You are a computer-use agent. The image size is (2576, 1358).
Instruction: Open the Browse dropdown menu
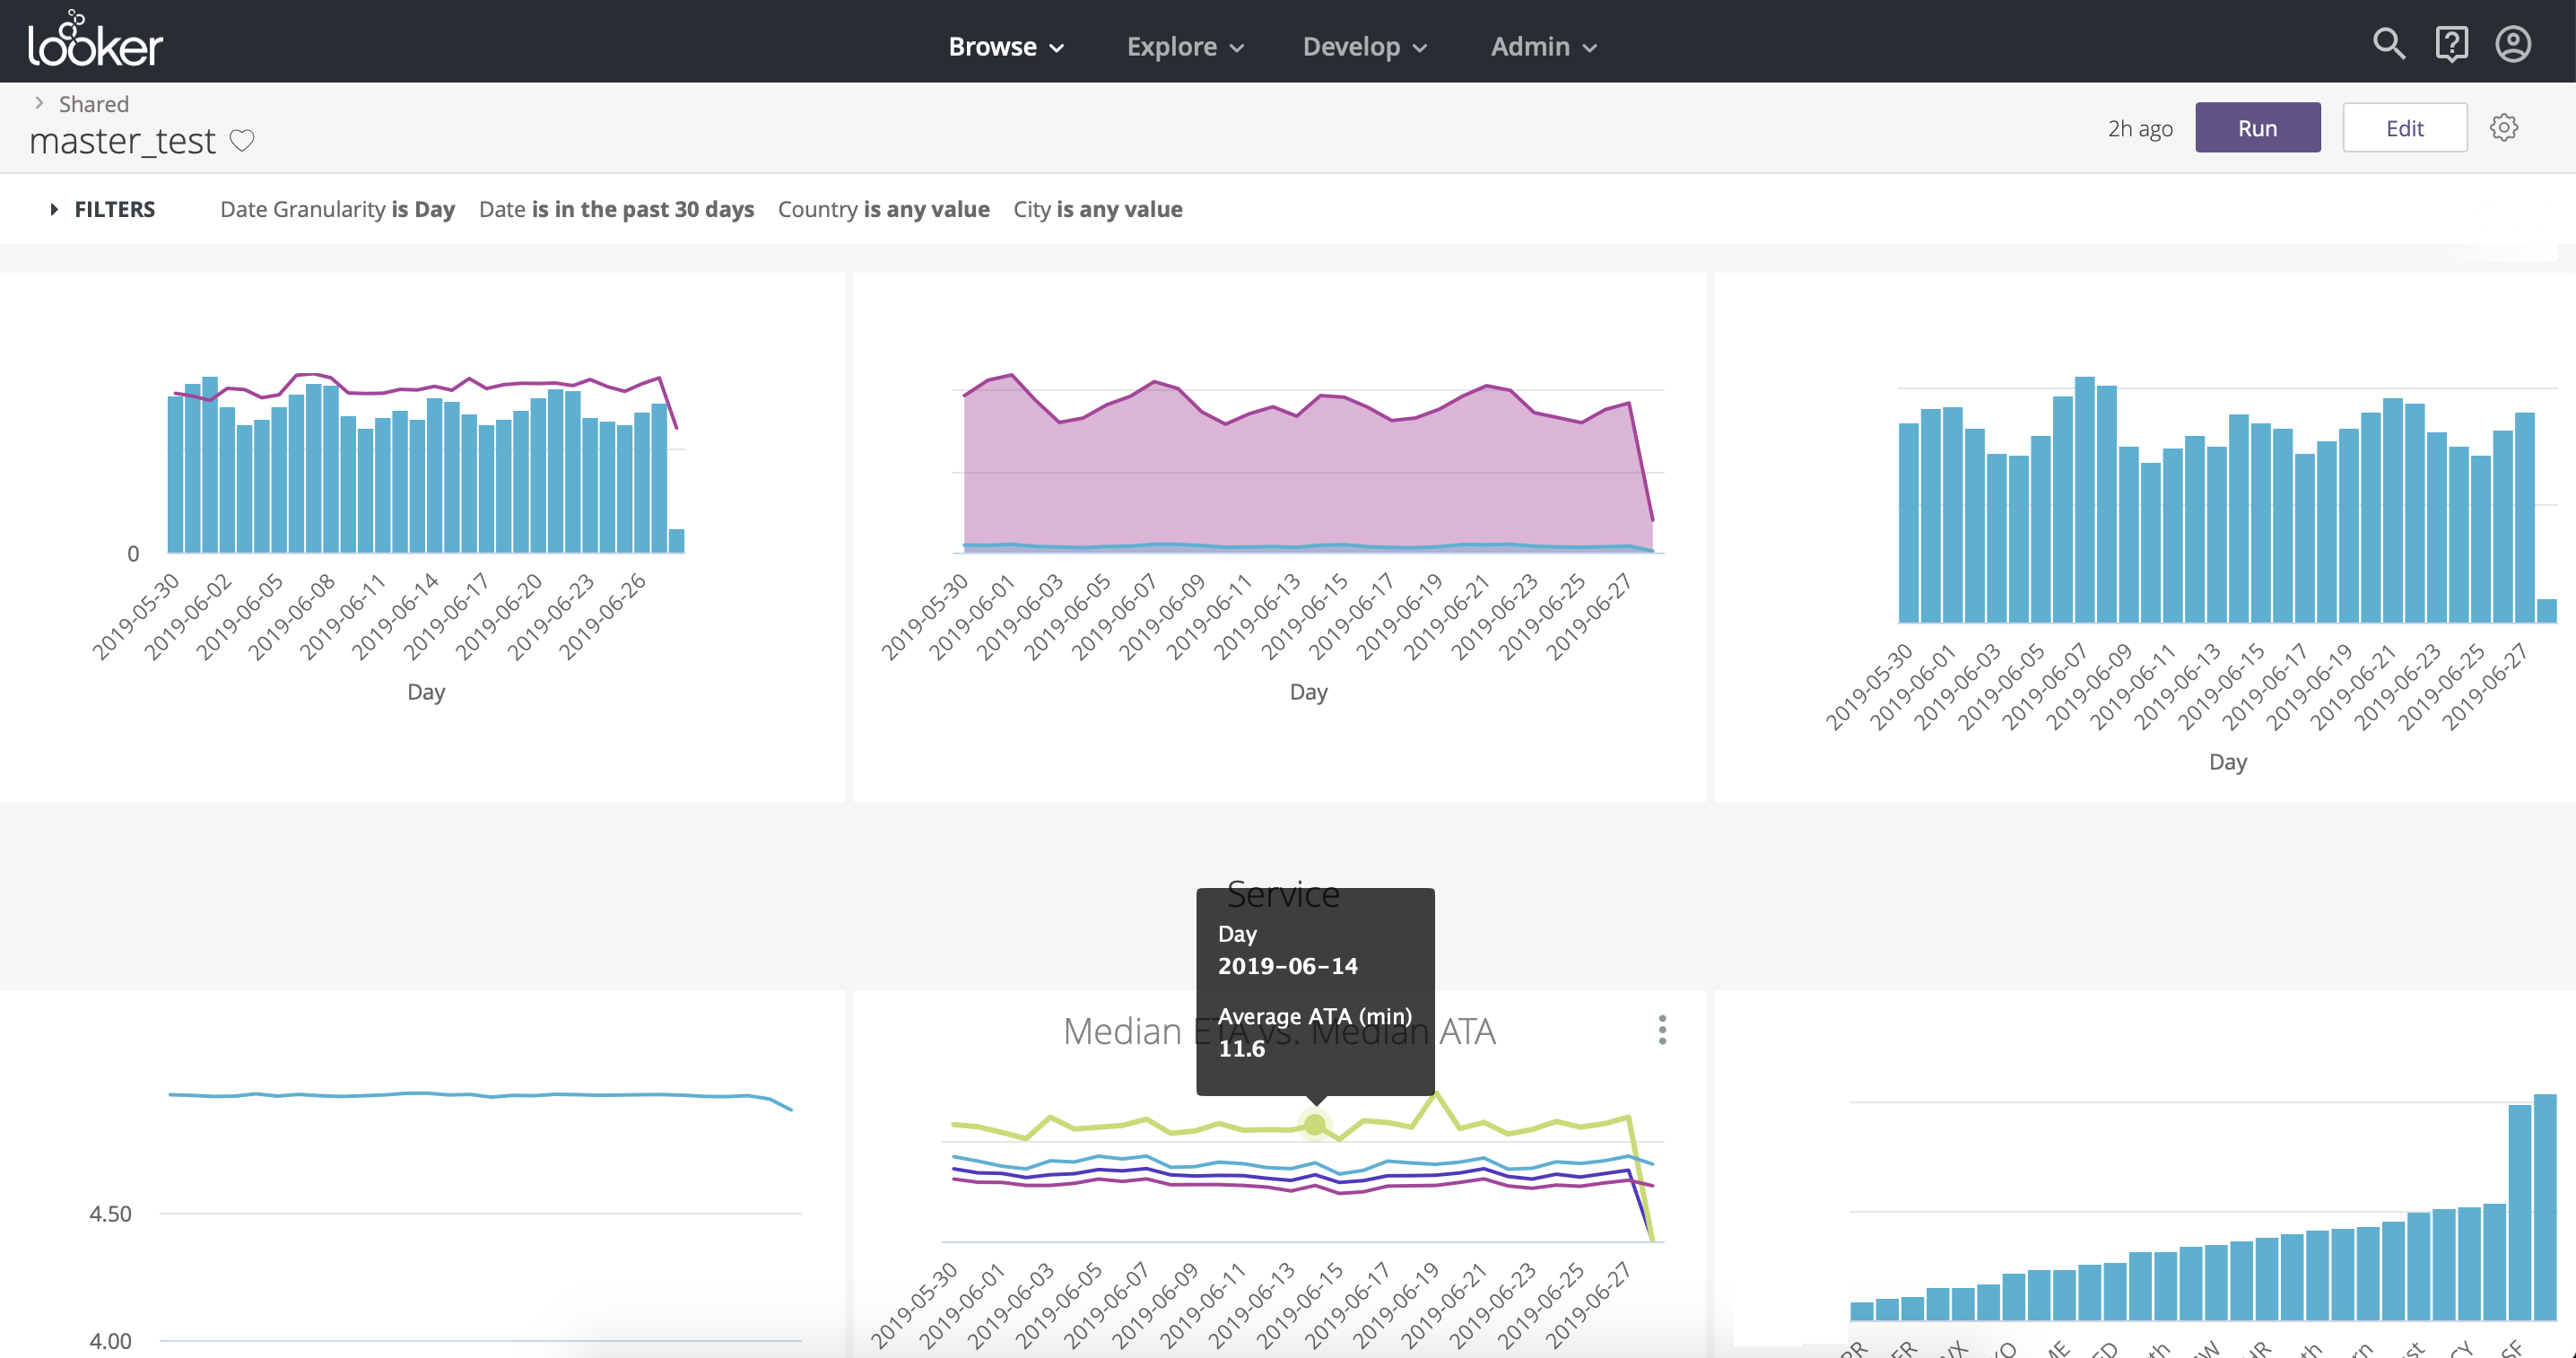[x=1005, y=46]
